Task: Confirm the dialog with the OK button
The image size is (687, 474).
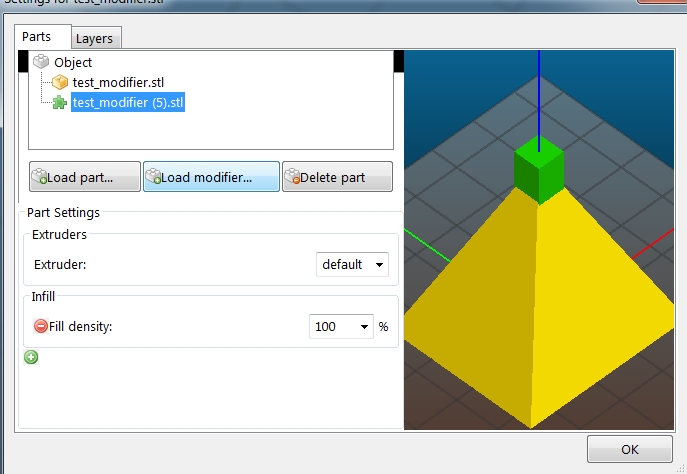Action: pos(629,449)
